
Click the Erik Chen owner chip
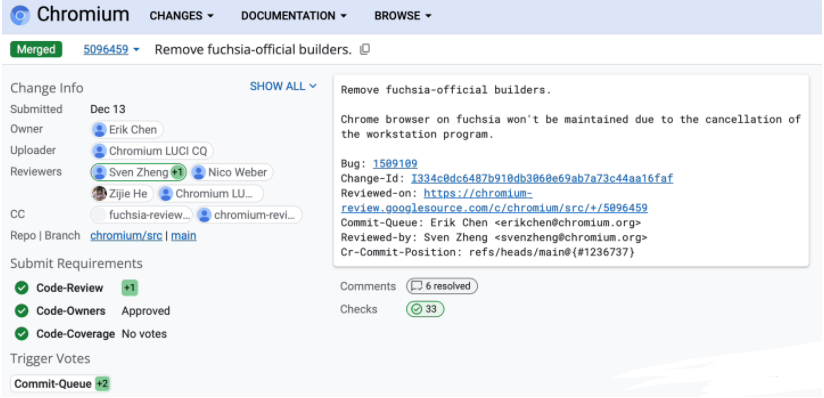[127, 130]
